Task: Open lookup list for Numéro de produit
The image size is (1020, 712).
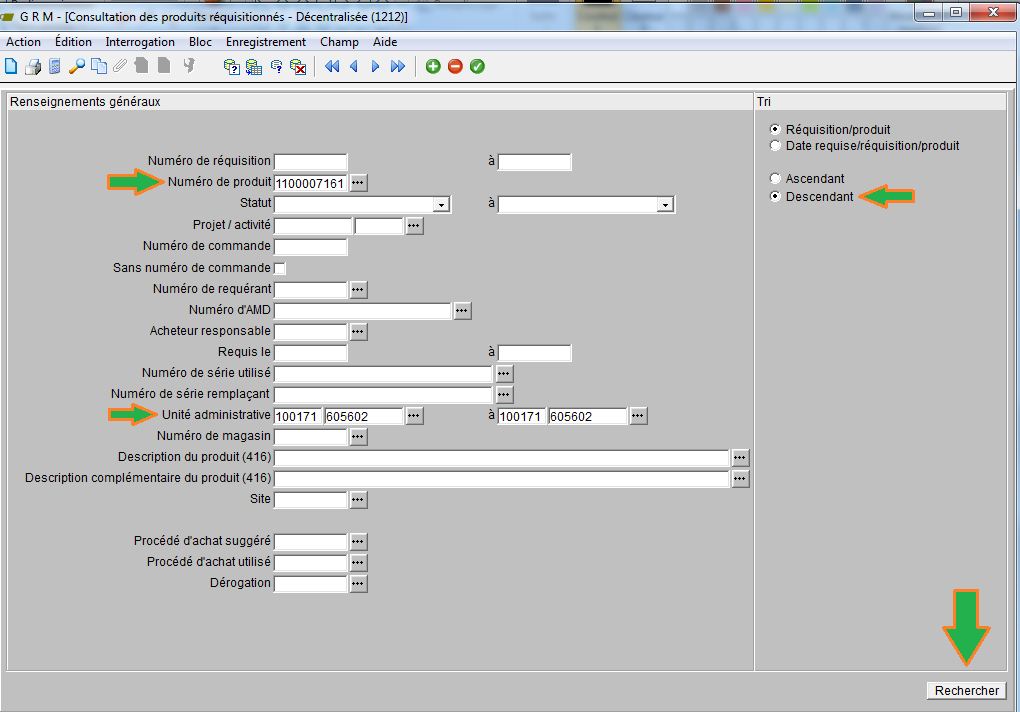Action: pos(358,183)
